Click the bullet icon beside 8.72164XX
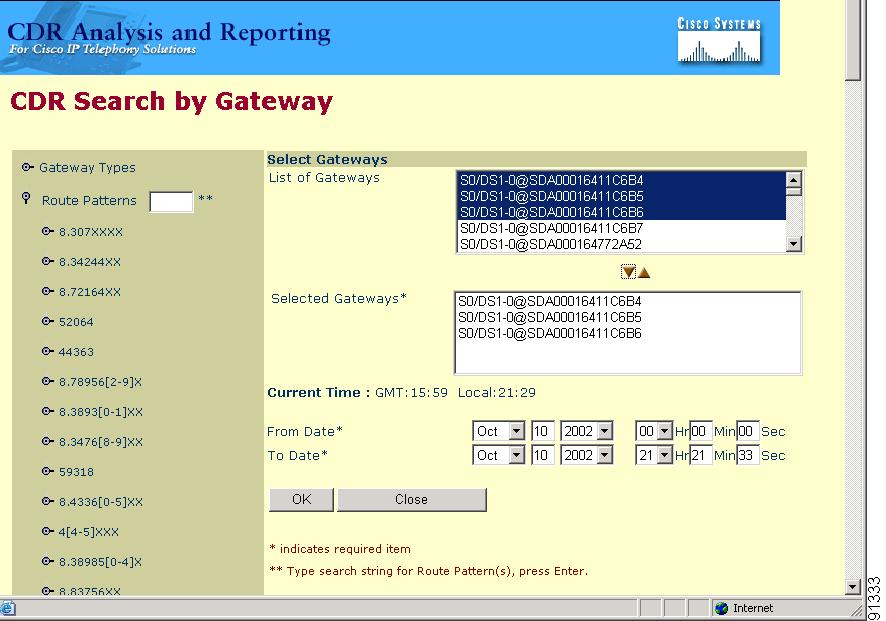886x621 pixels. tap(47, 291)
